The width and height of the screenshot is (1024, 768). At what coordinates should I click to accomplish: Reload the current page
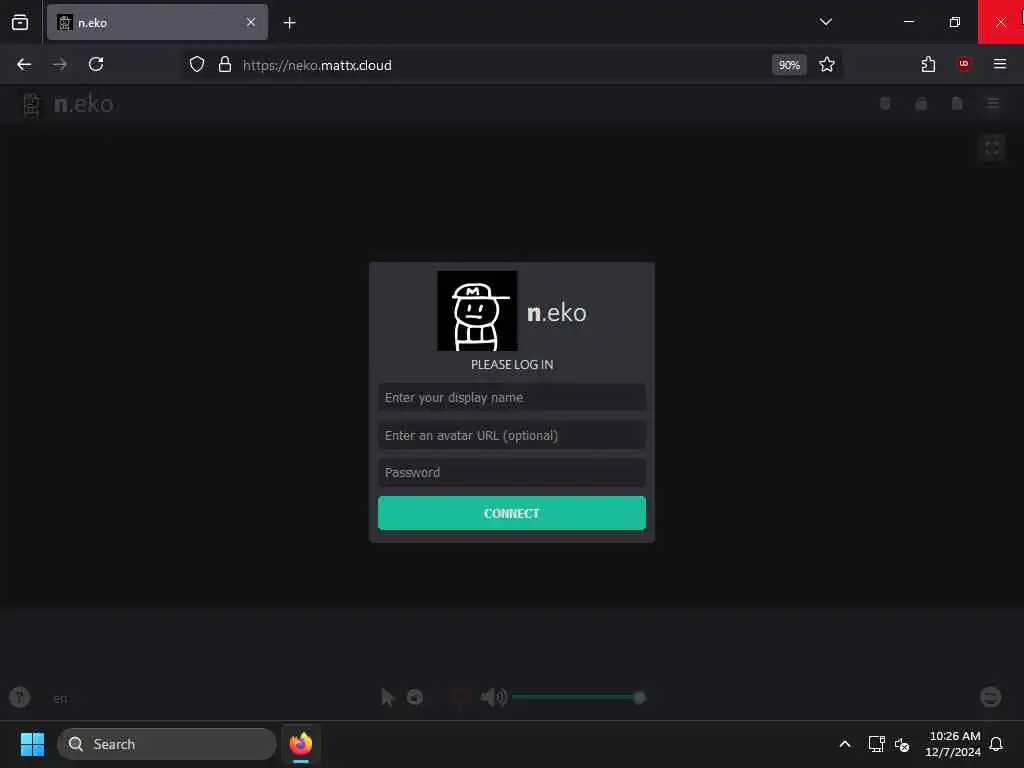tap(96, 65)
